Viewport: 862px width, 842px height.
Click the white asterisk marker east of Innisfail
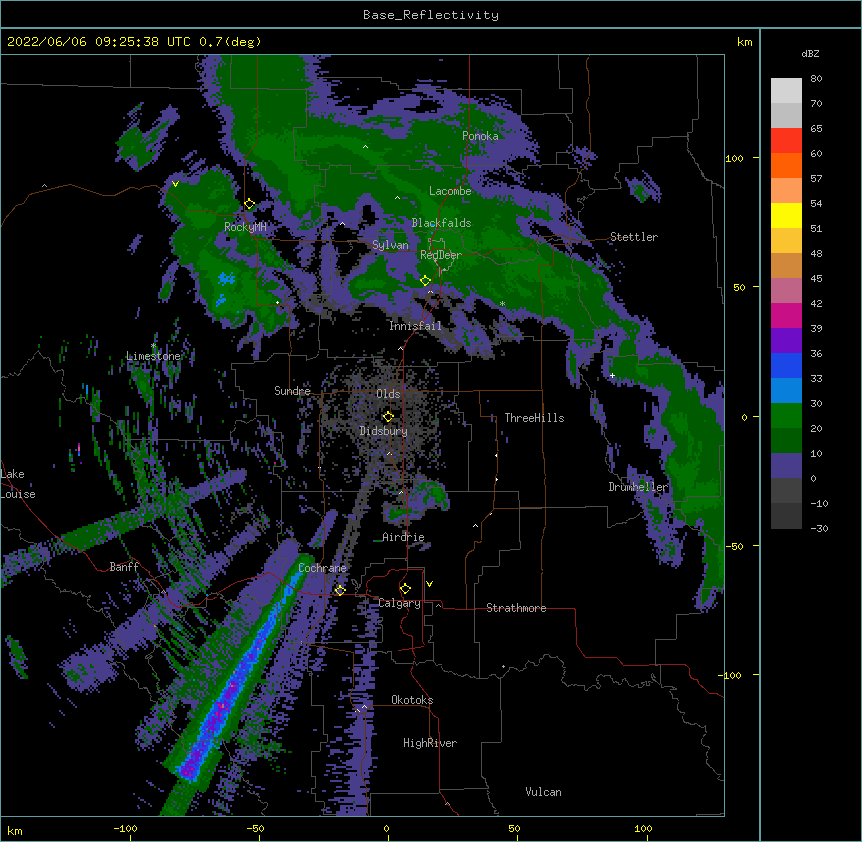502,303
